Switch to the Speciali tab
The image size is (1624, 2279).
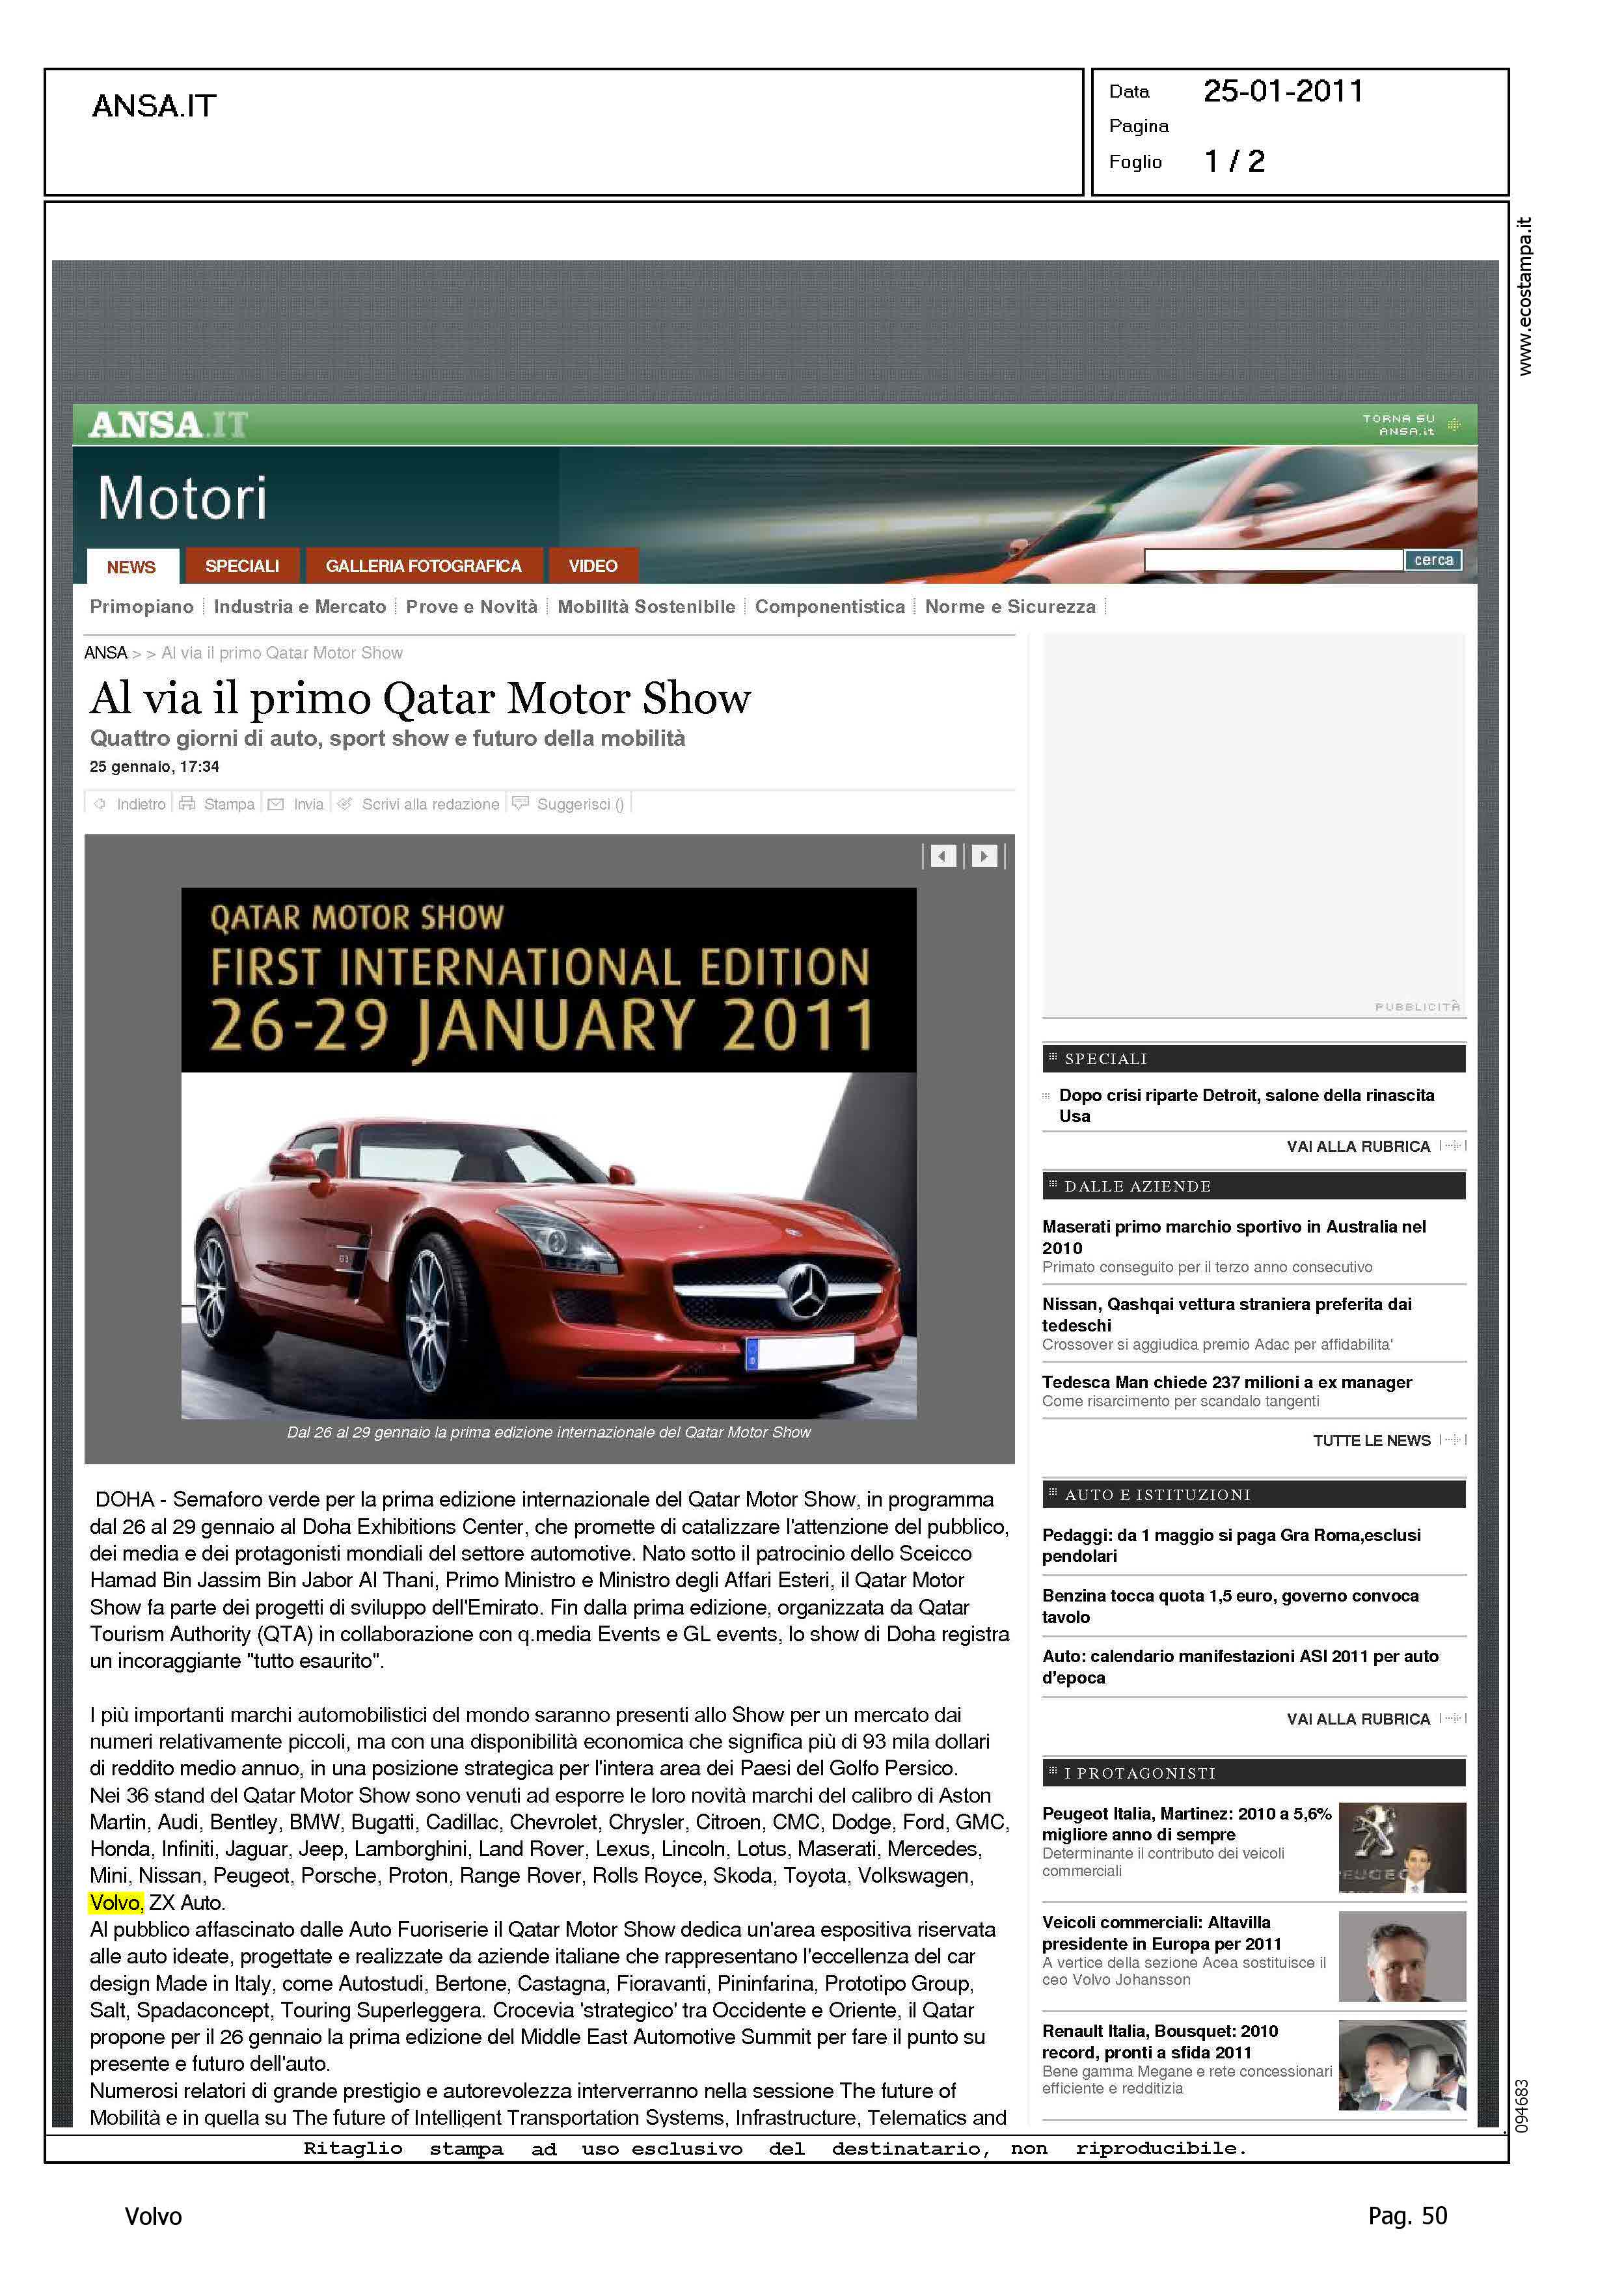[x=242, y=566]
